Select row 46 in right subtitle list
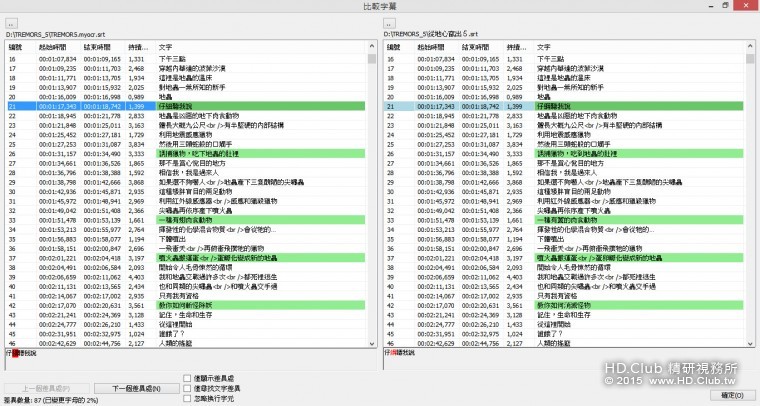 tap(565, 343)
